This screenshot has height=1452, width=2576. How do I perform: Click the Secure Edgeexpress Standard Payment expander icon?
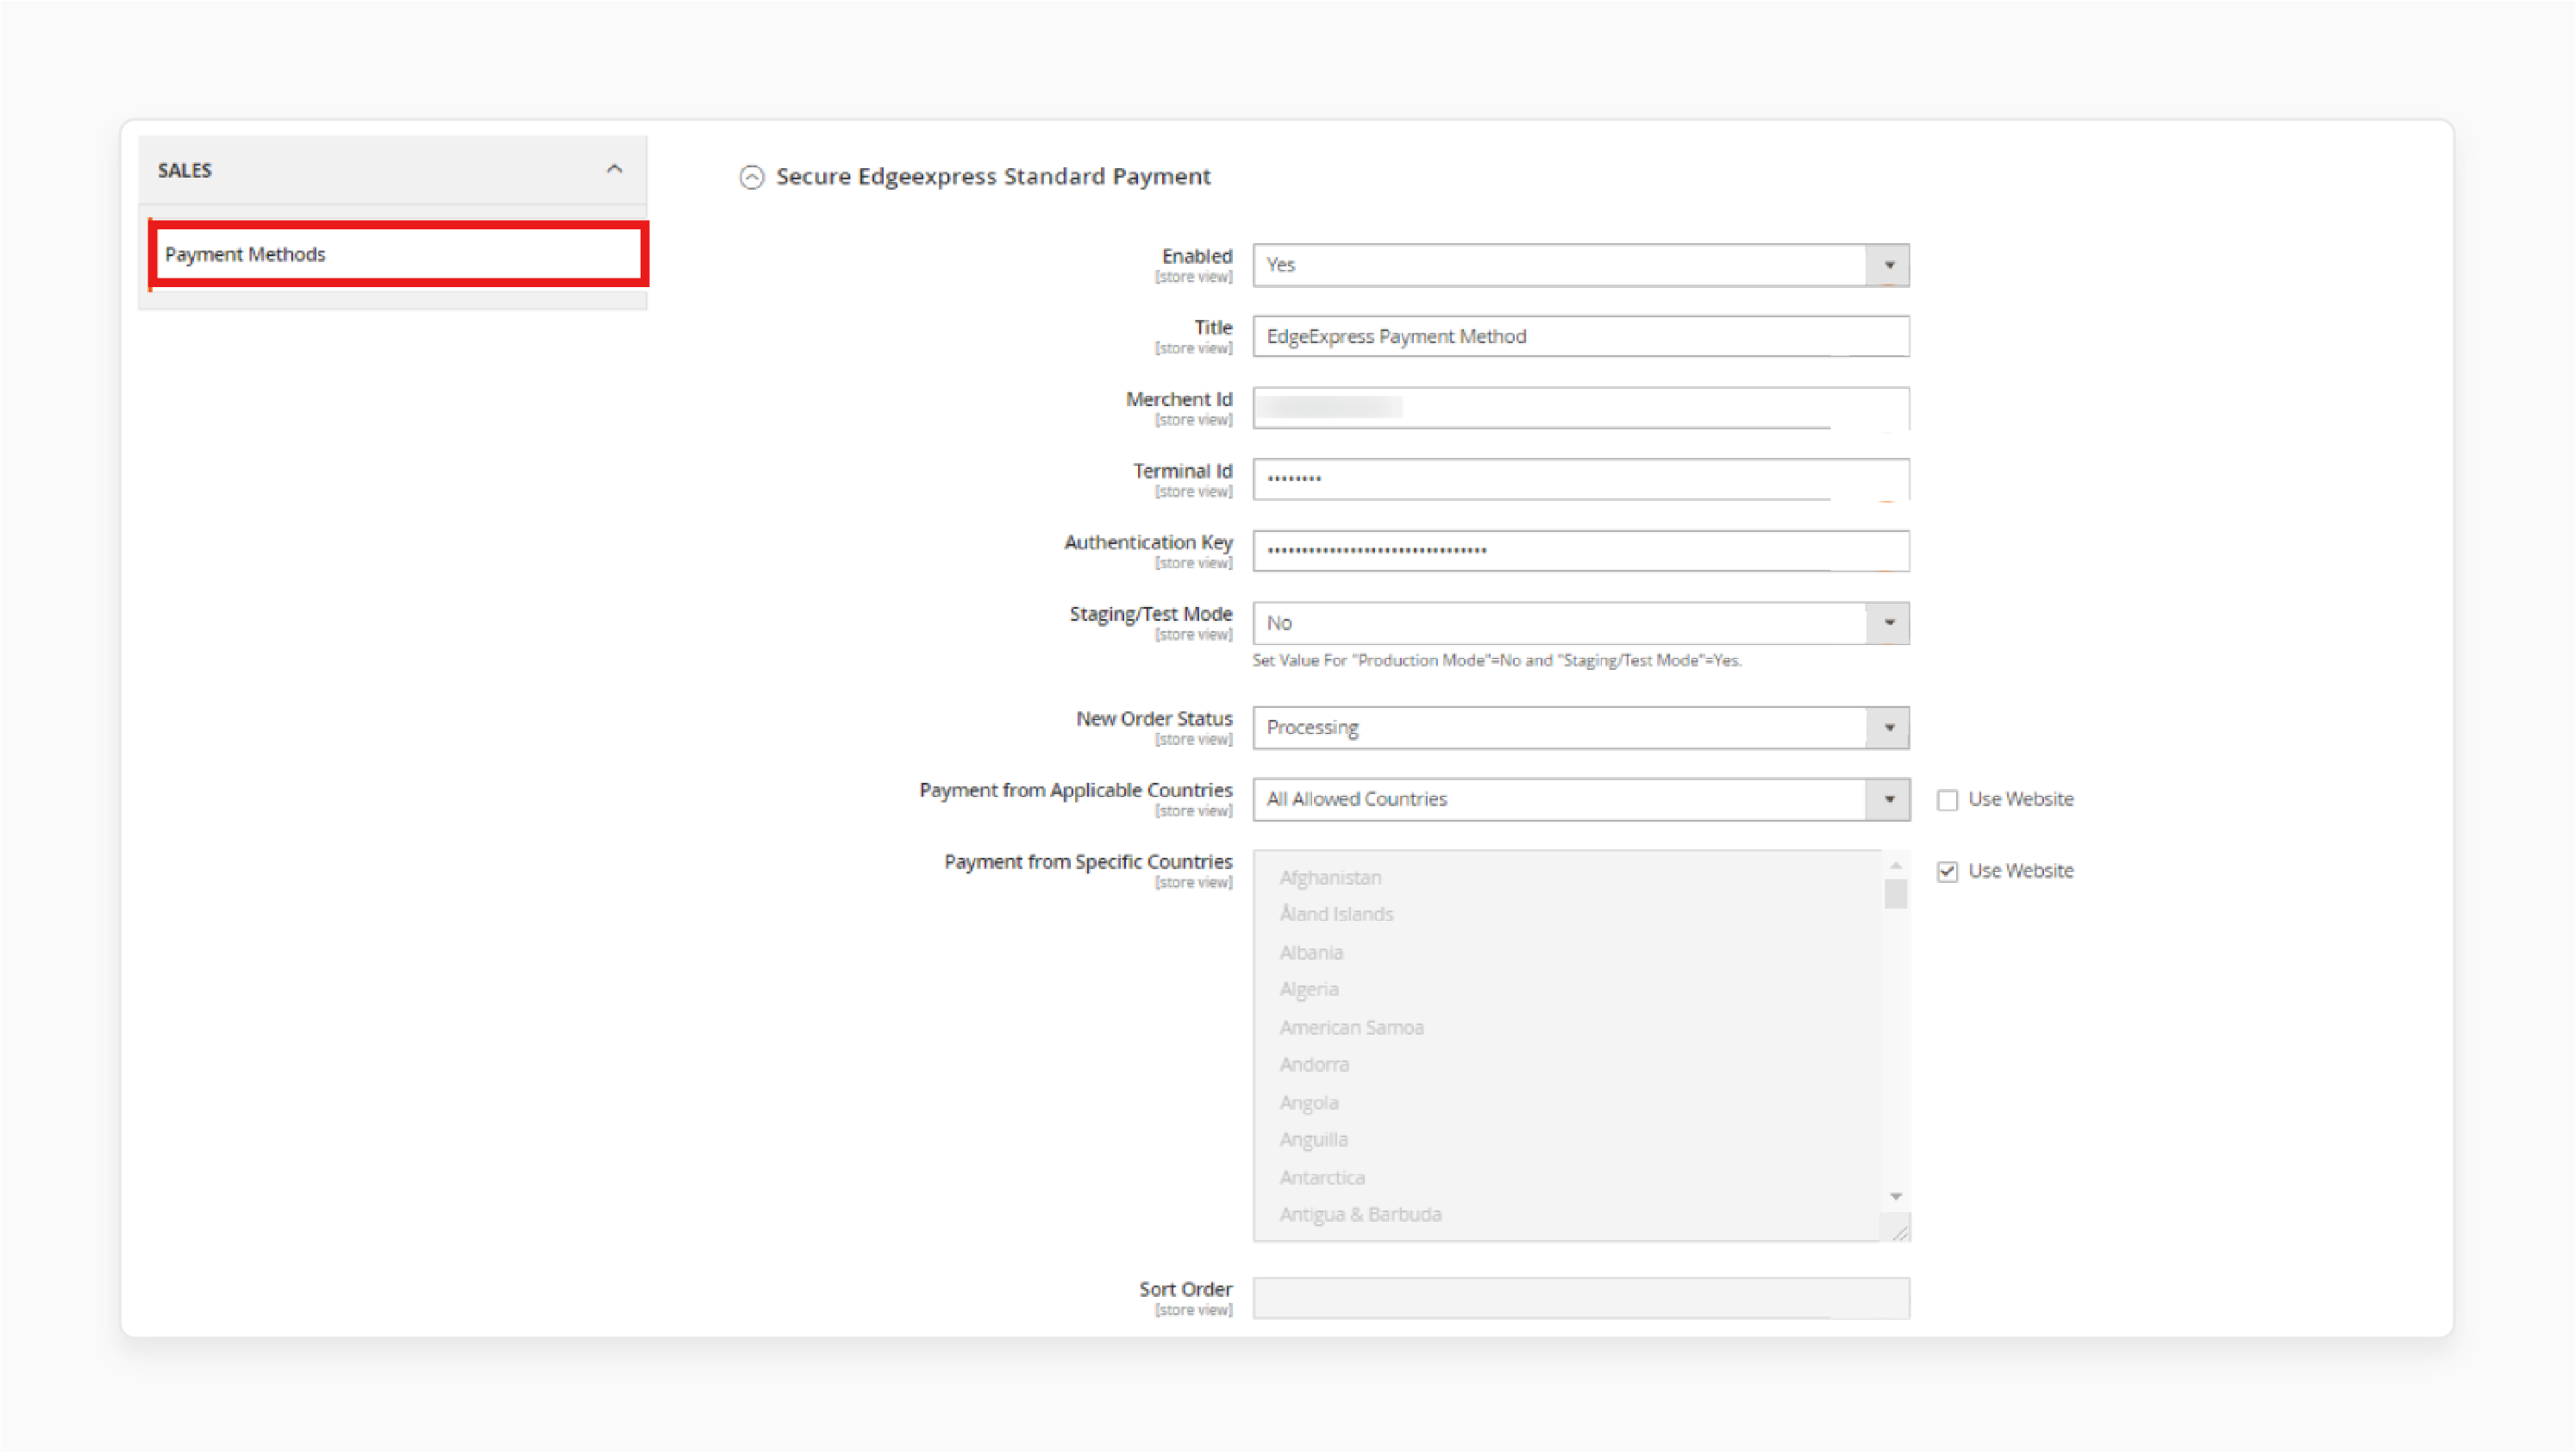pos(750,175)
